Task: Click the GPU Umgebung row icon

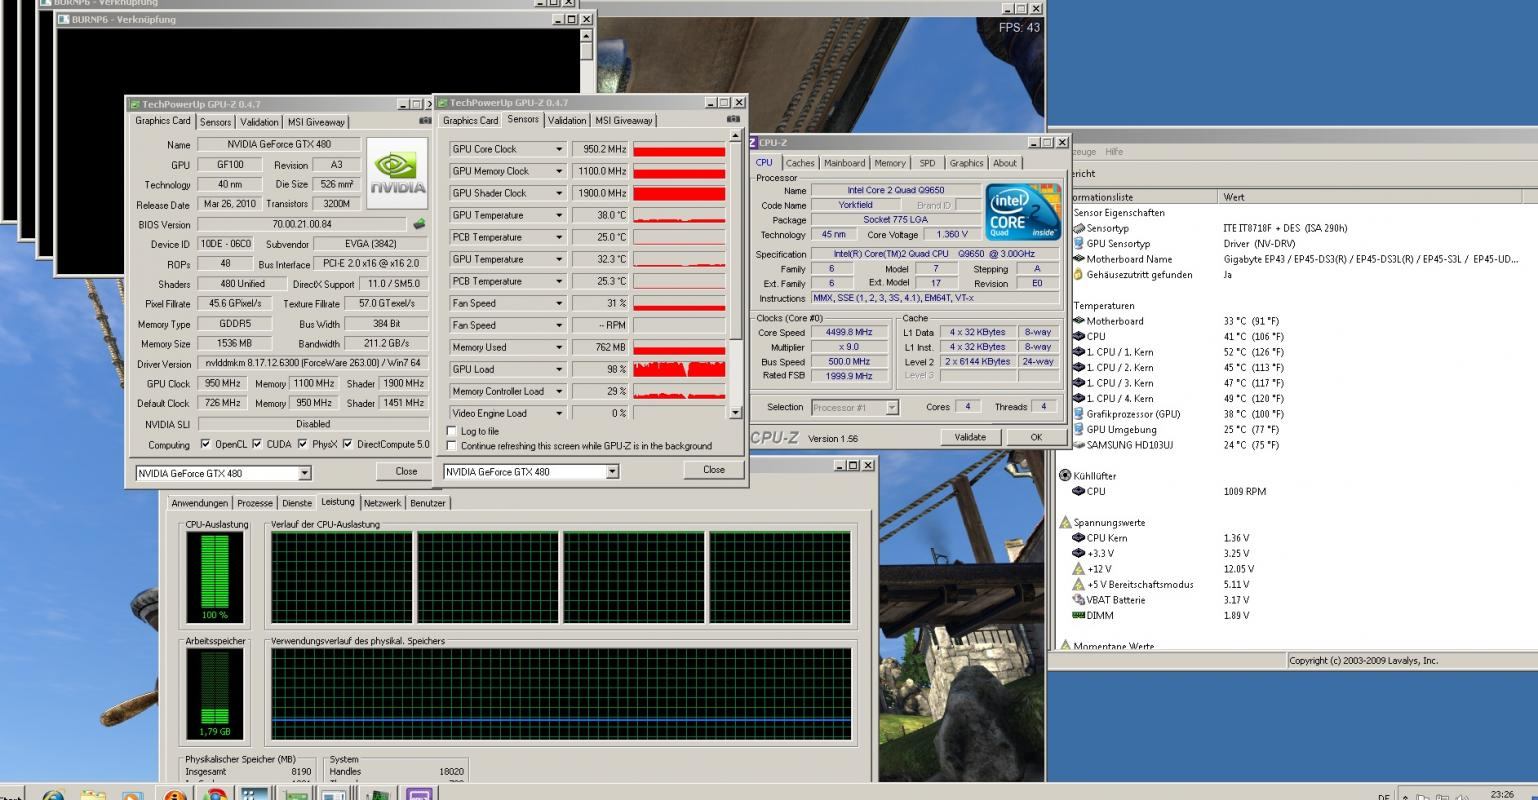Action: [x=1079, y=429]
